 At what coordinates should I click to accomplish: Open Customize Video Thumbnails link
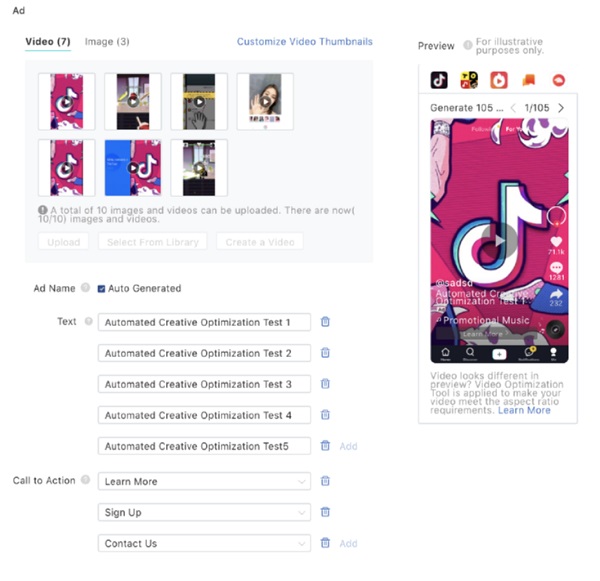pyautogui.click(x=305, y=41)
